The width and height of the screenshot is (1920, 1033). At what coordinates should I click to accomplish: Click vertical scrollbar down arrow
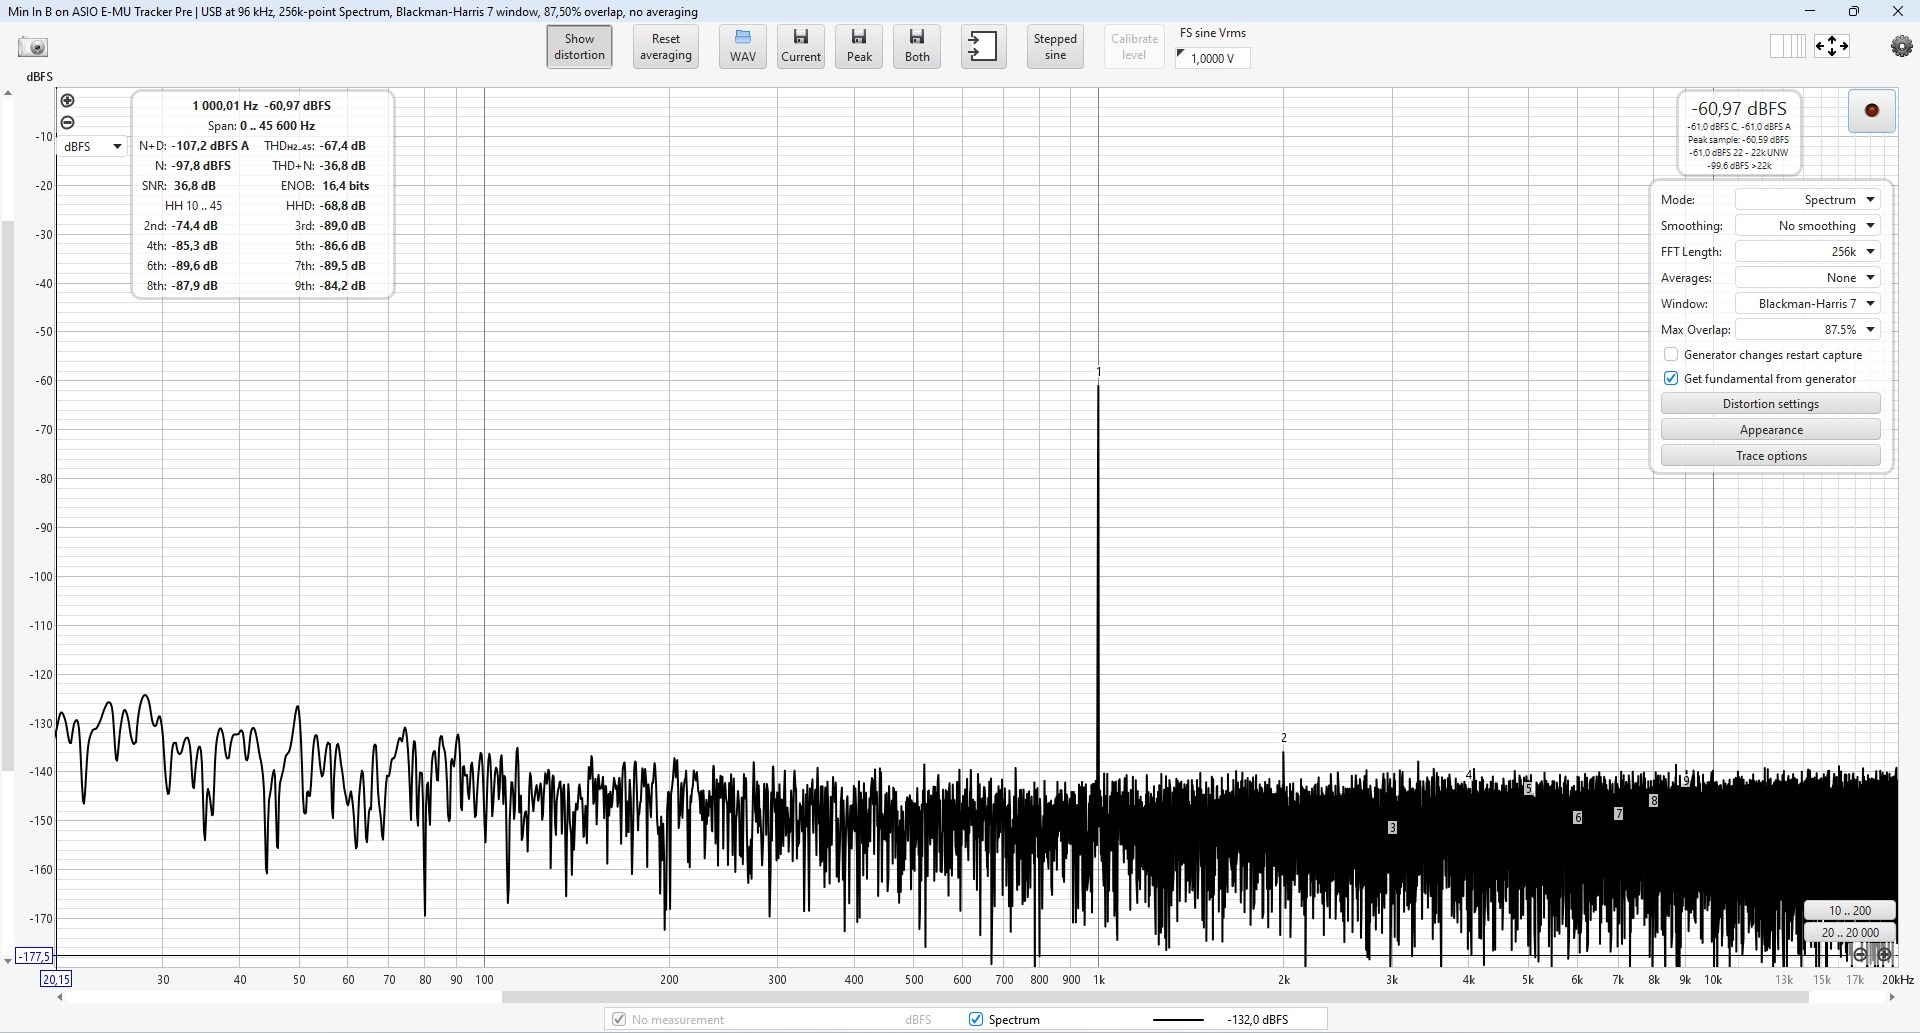(x=8, y=961)
